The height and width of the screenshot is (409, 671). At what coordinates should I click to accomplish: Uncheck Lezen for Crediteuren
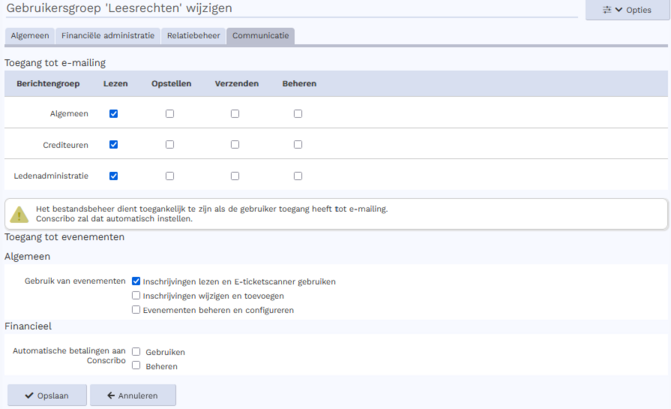coord(113,145)
